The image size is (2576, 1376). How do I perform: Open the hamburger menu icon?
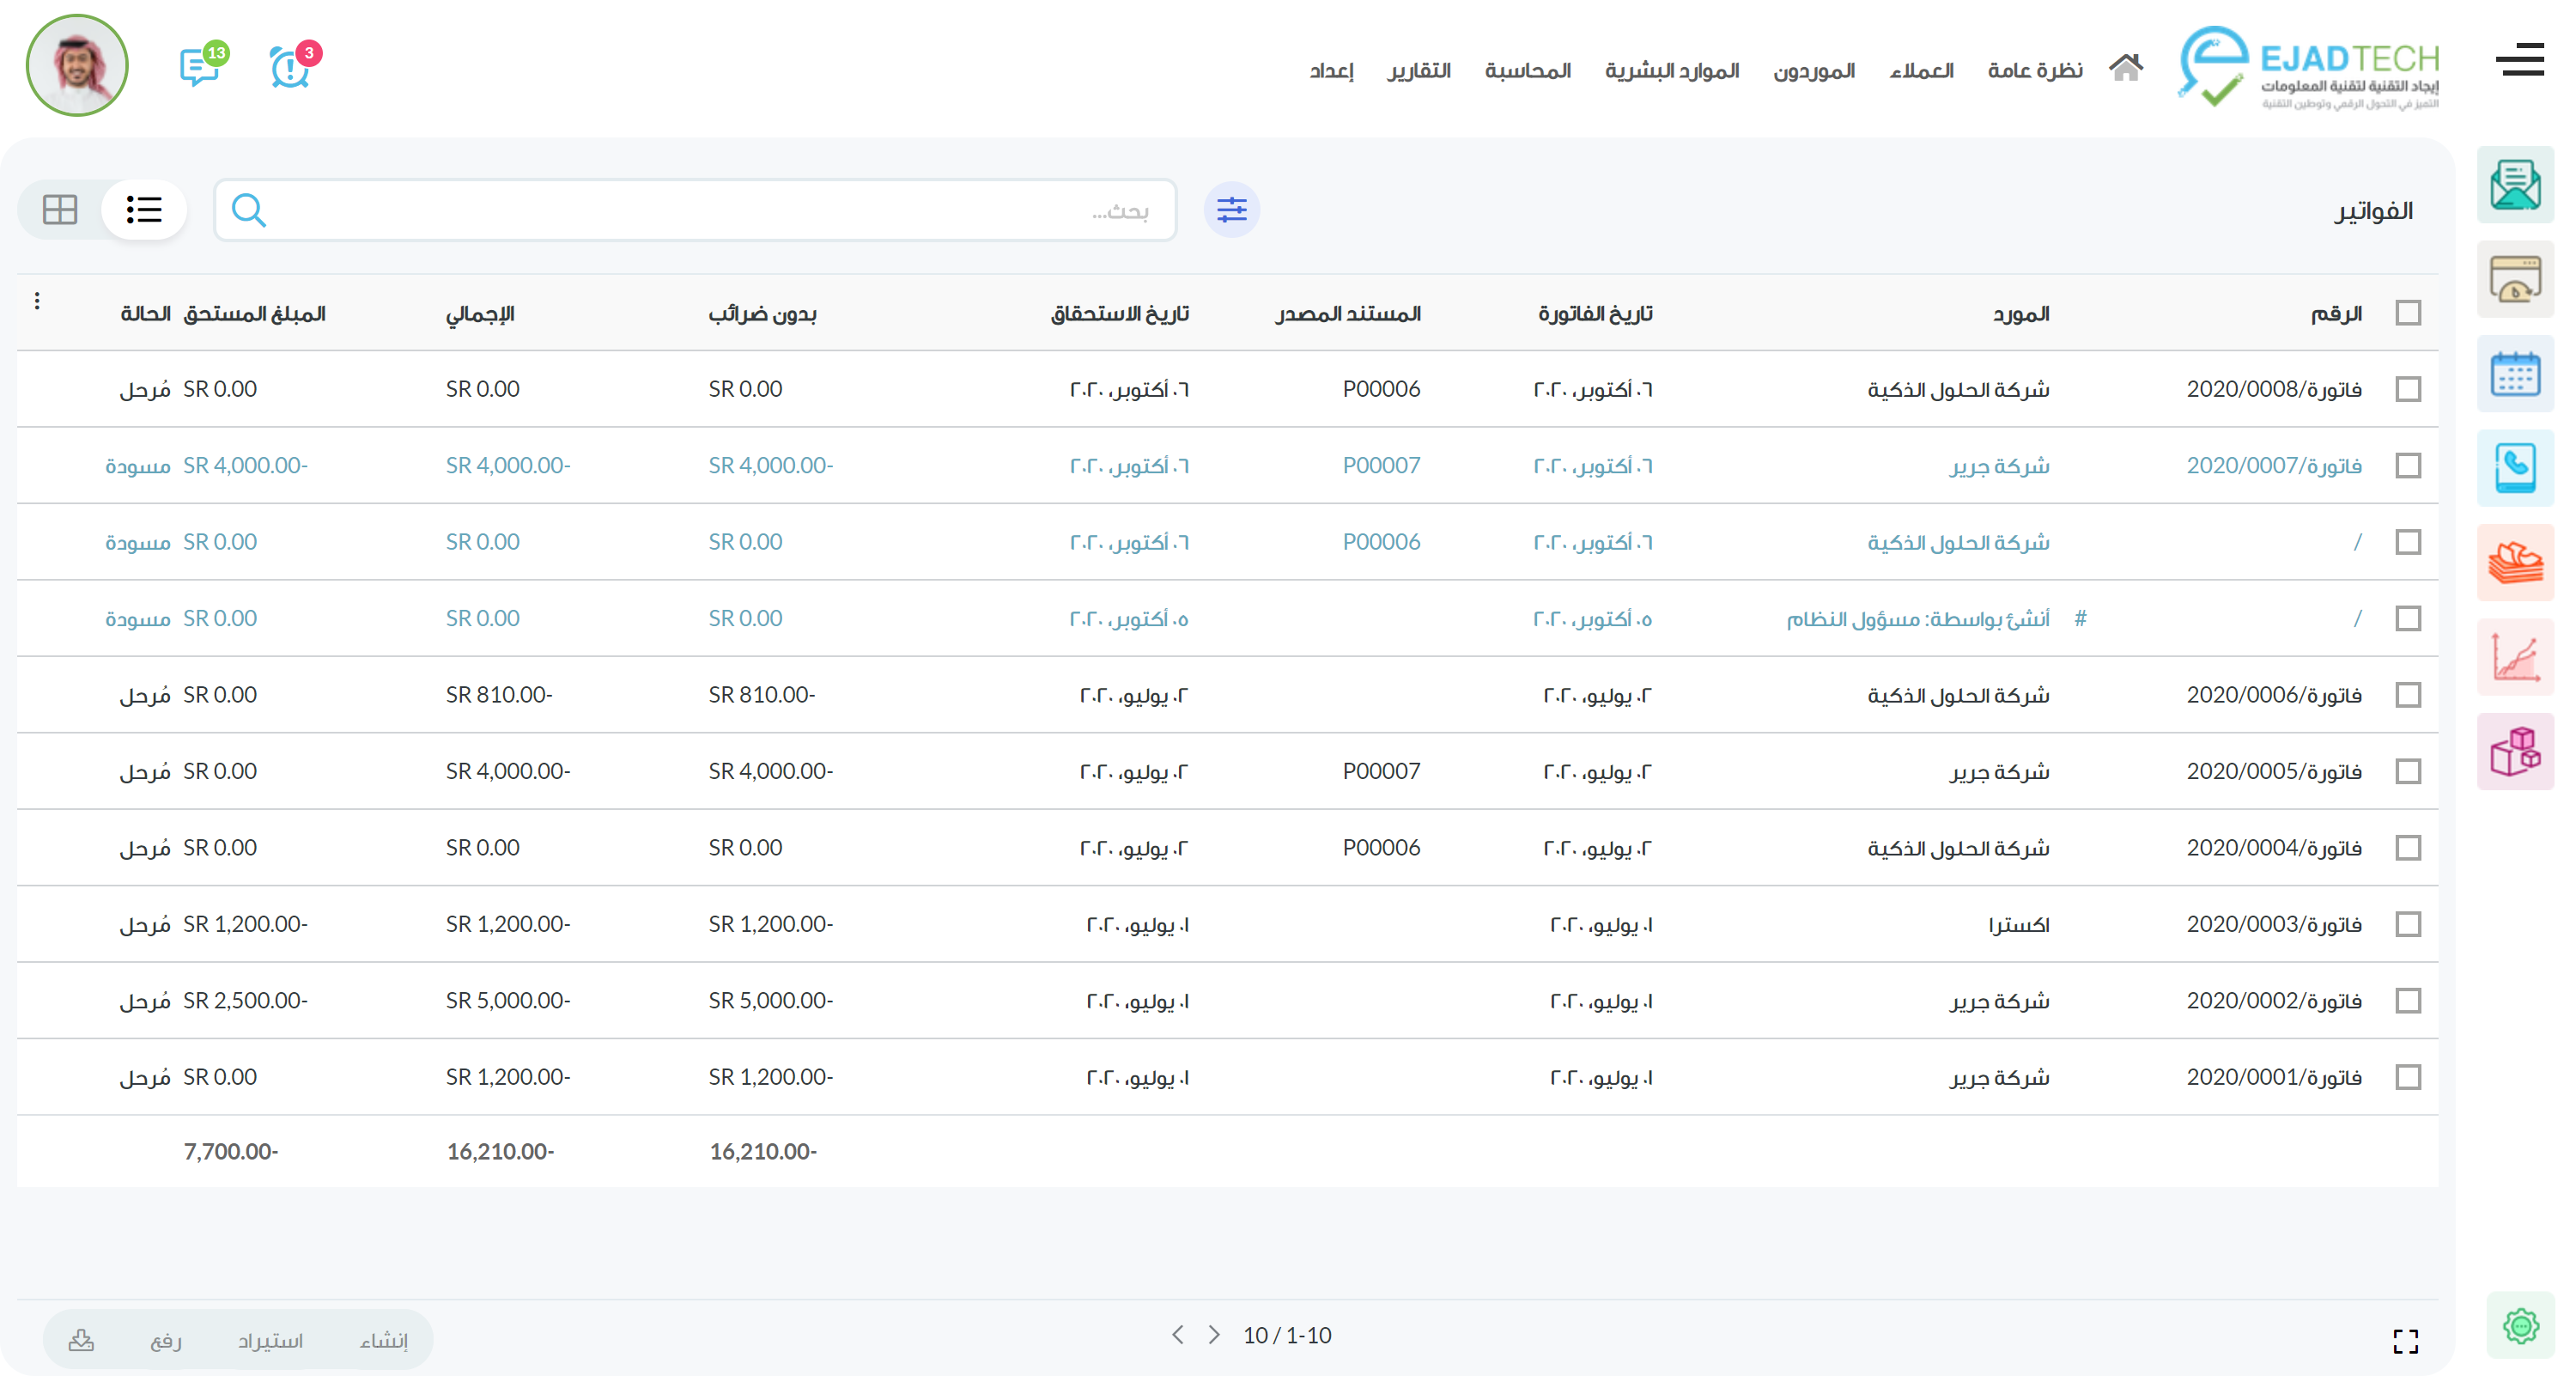coord(2519,60)
